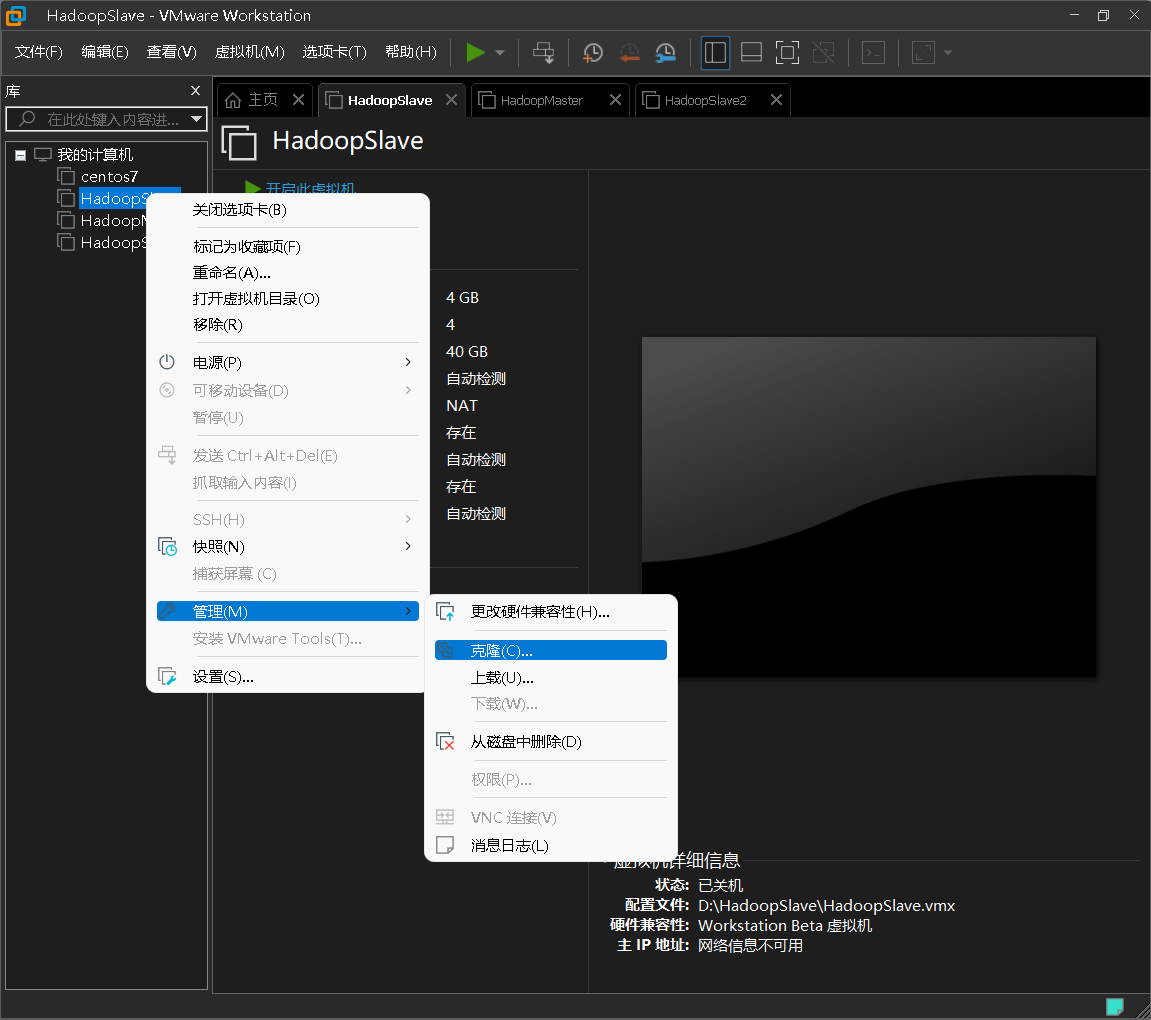Close the HadoopSlave tab
The width and height of the screenshot is (1151, 1020).
point(451,100)
